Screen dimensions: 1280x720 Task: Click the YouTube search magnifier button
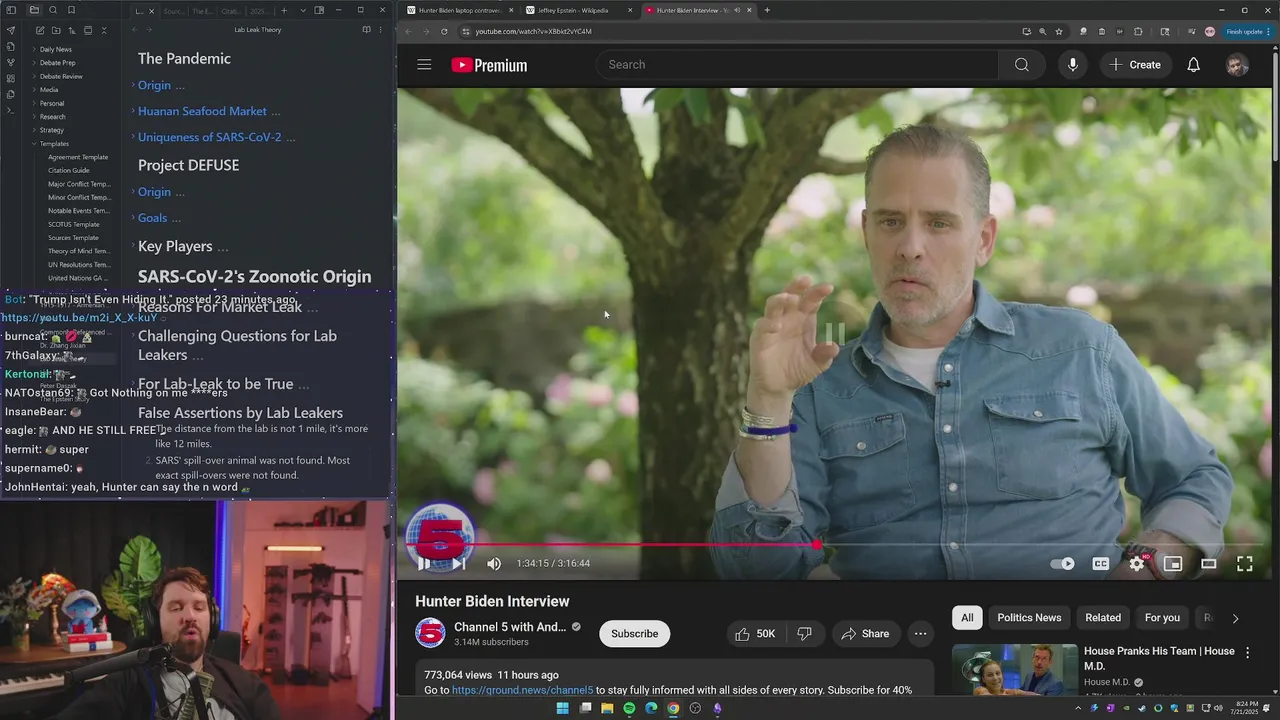coord(1021,65)
